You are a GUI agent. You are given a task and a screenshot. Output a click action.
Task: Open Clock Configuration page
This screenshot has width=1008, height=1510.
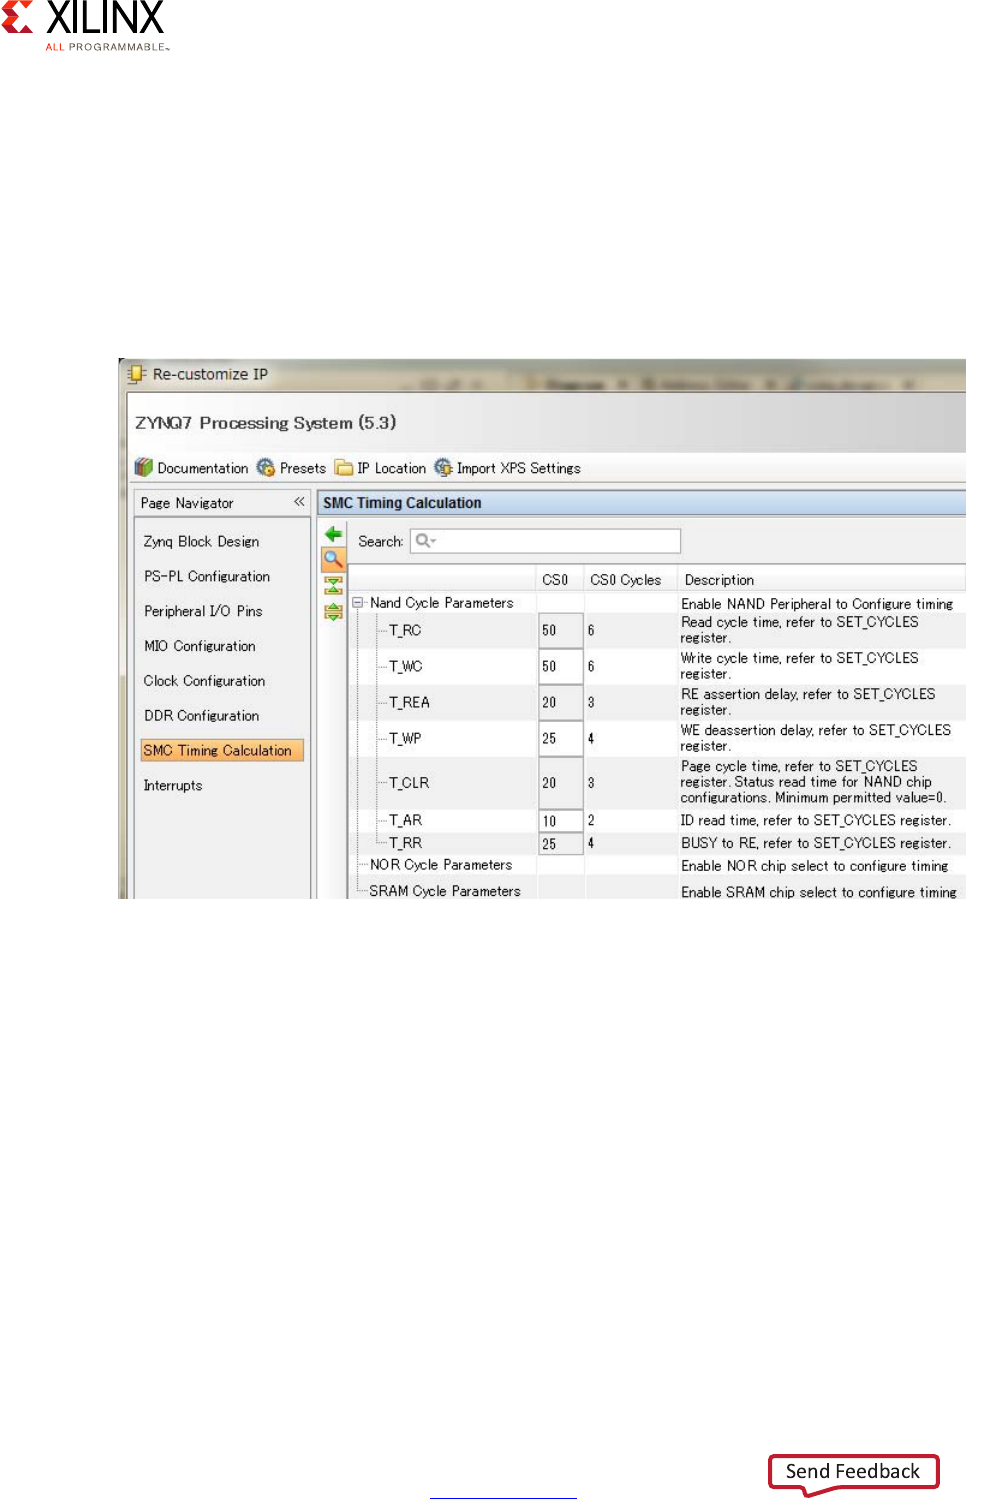point(204,681)
